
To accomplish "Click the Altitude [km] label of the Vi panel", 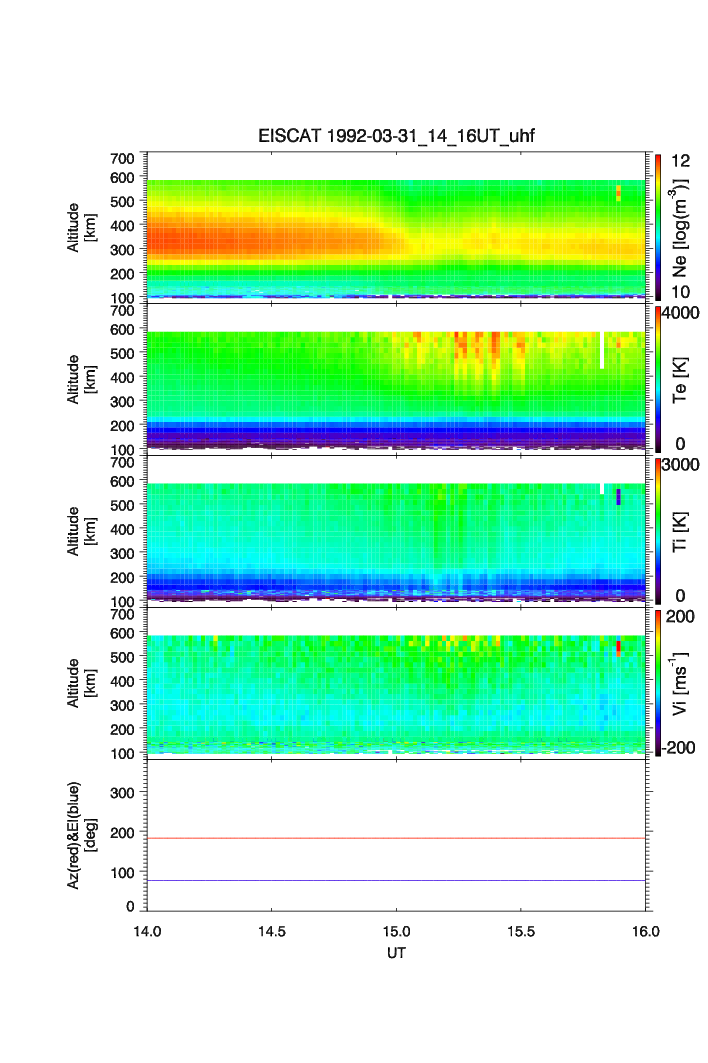I will pos(81,683).
